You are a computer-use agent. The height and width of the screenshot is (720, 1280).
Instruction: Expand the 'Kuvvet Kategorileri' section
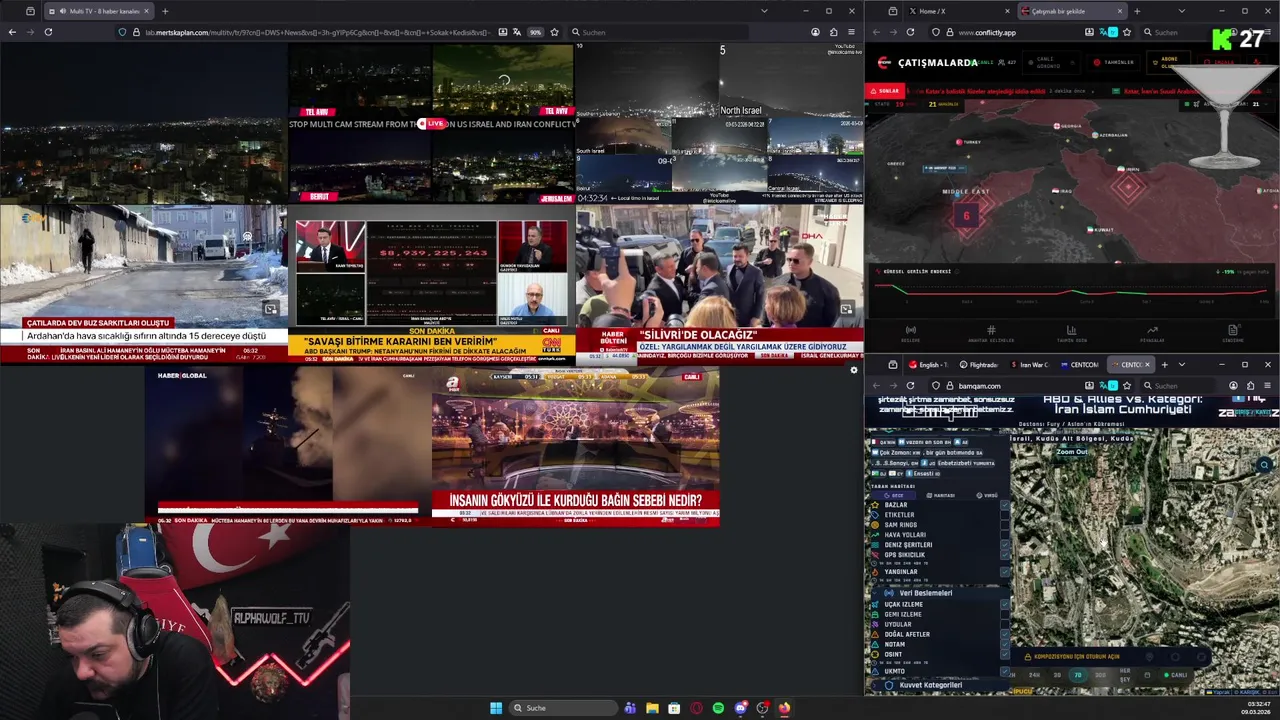(x=937, y=685)
